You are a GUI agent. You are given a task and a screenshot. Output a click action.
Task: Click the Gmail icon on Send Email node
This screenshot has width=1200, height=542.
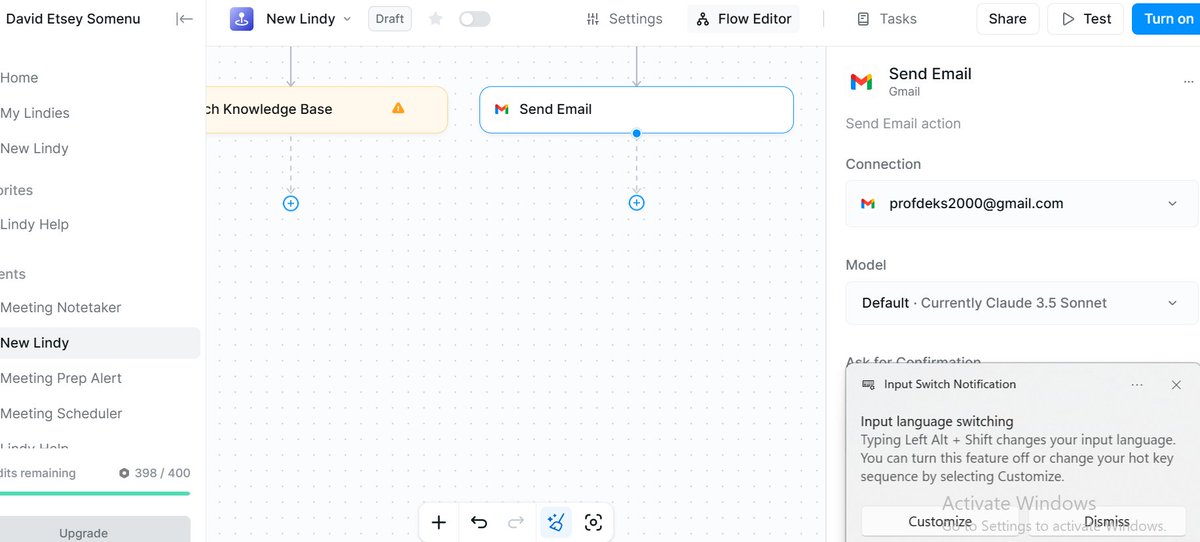(502, 109)
